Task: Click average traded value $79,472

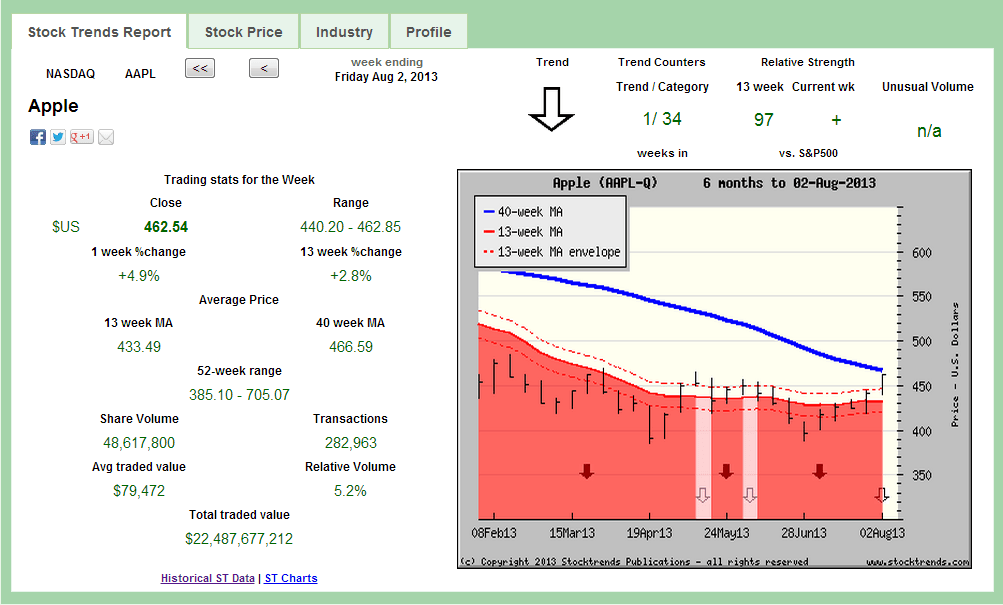Action: (139, 491)
